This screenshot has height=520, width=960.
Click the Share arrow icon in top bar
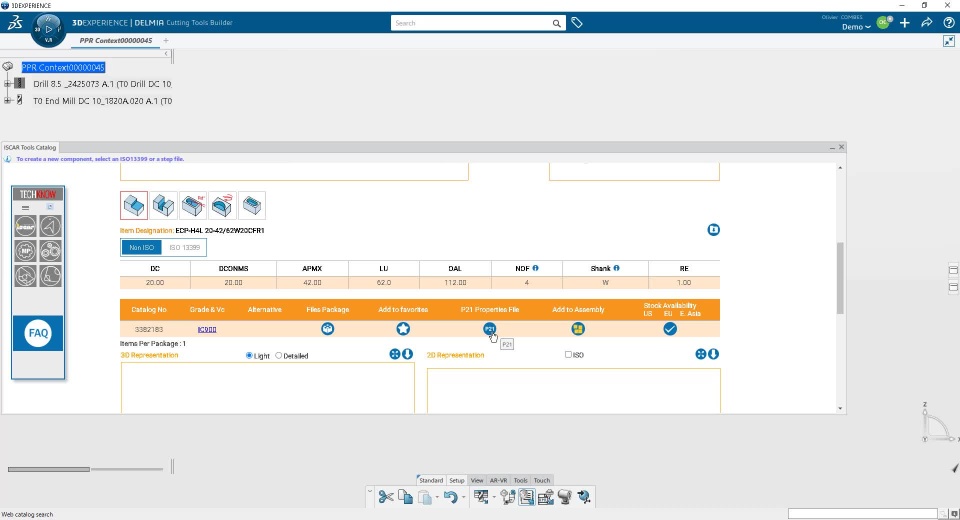coord(926,23)
